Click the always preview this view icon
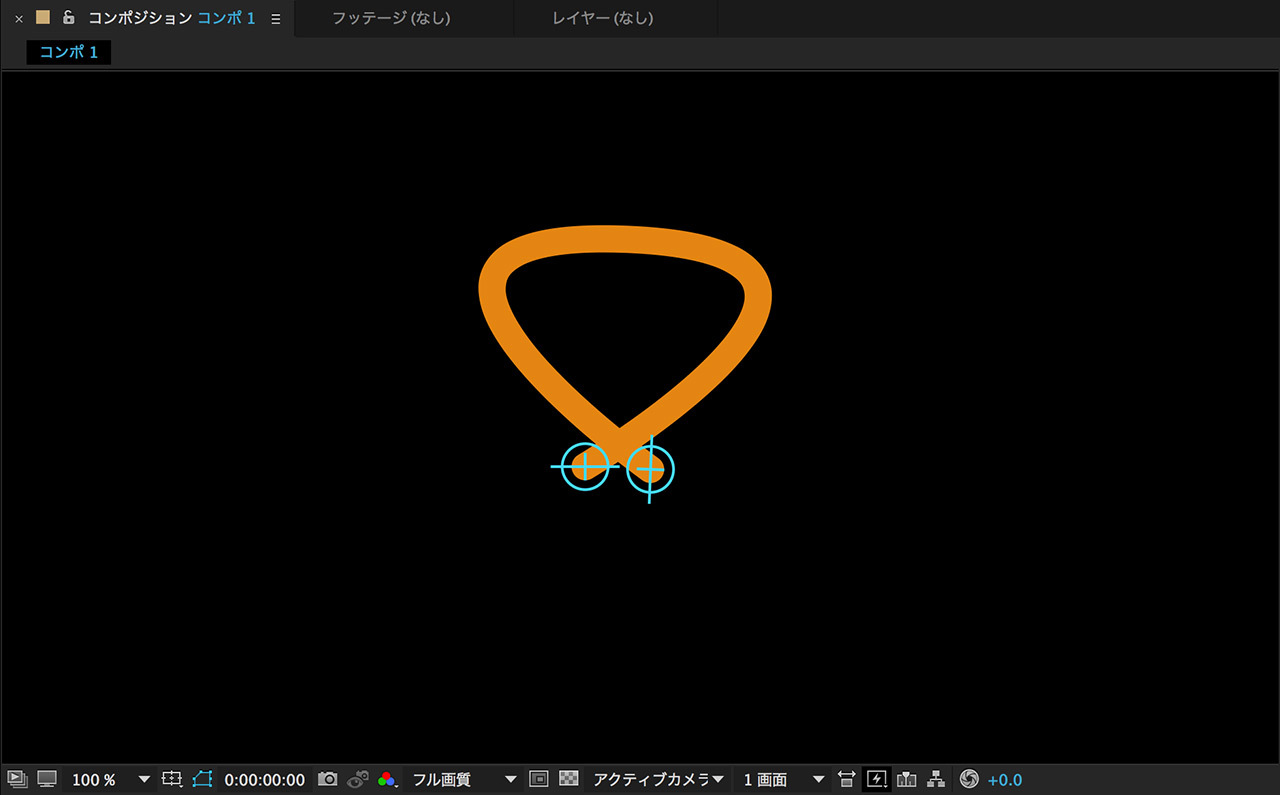Viewport: 1280px width, 795px height. point(16,779)
